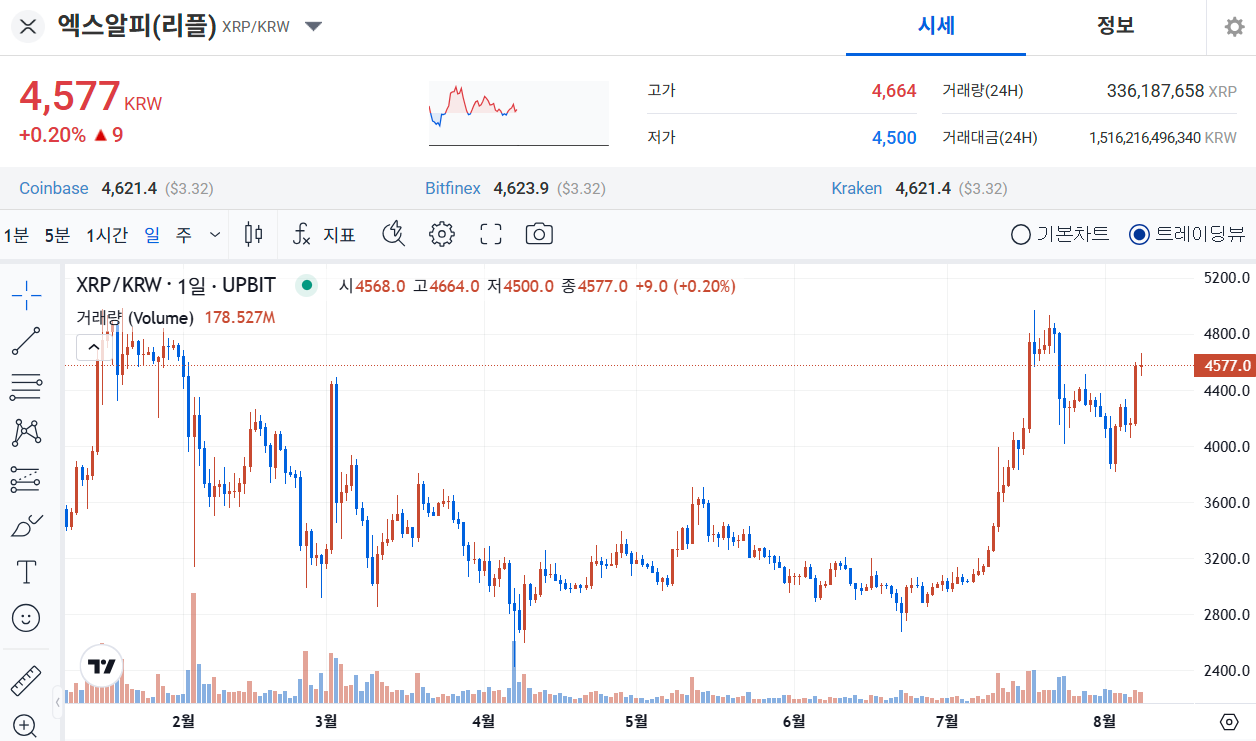Click the low price value 4,500

[x=894, y=138]
